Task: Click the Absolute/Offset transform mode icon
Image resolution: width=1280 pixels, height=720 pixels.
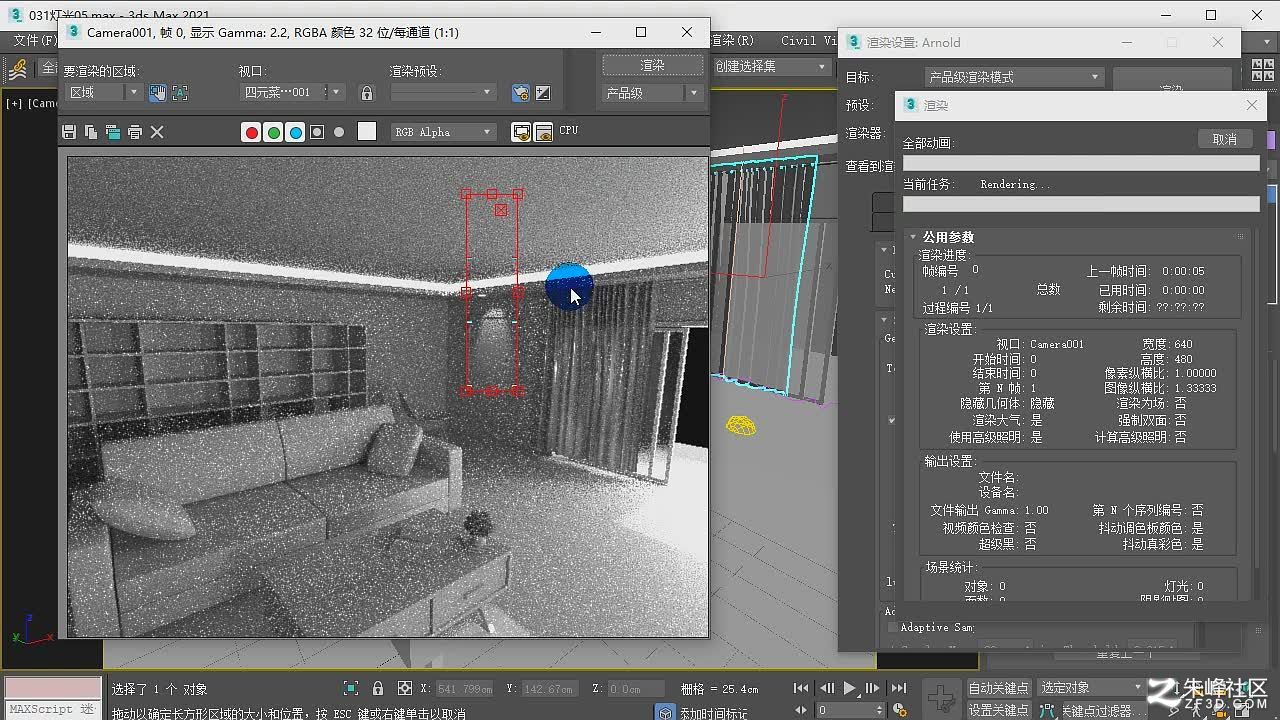Action: click(405, 688)
